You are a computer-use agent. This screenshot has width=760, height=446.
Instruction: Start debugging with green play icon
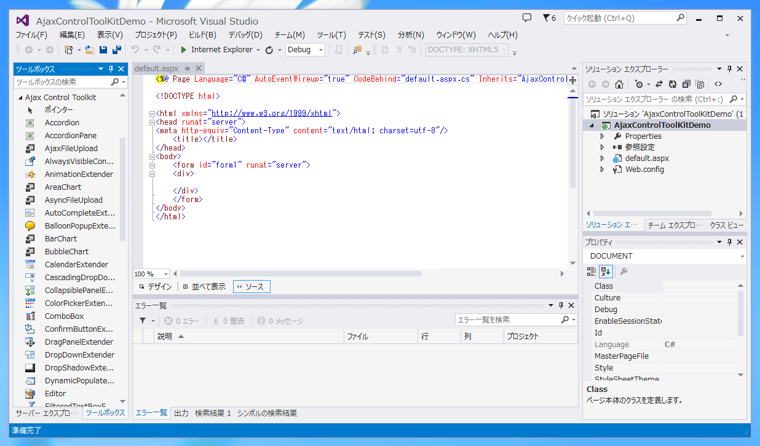183,49
